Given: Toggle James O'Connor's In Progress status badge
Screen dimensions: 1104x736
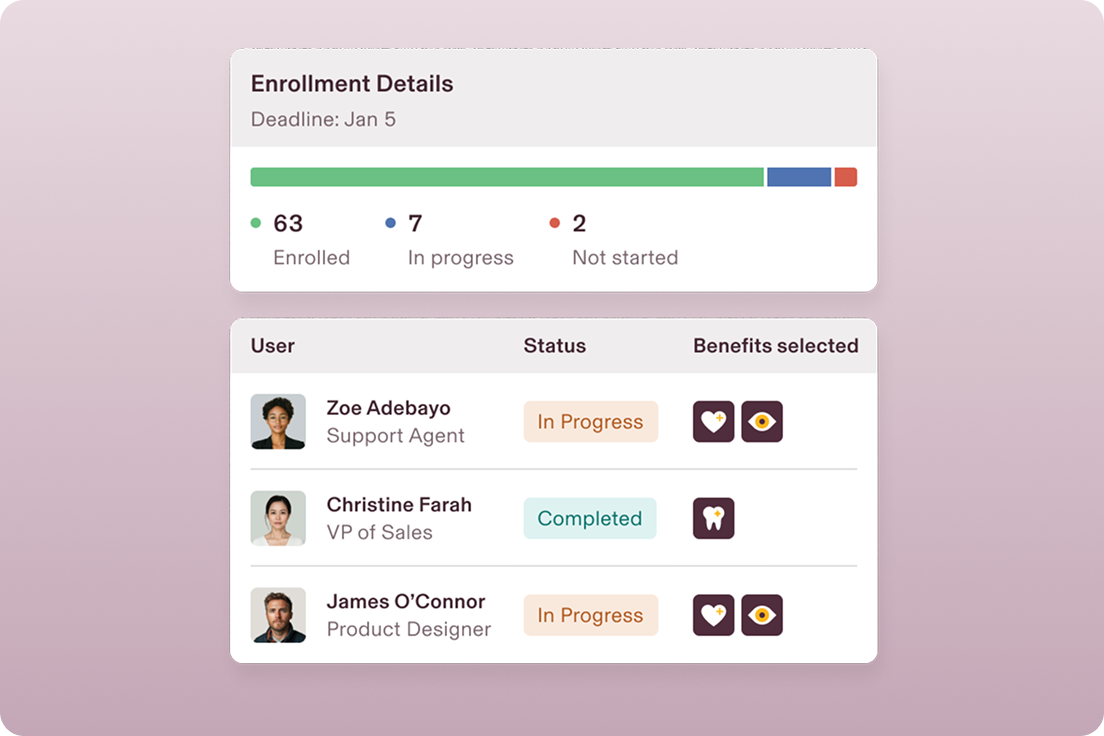Looking at the screenshot, I should coord(590,614).
